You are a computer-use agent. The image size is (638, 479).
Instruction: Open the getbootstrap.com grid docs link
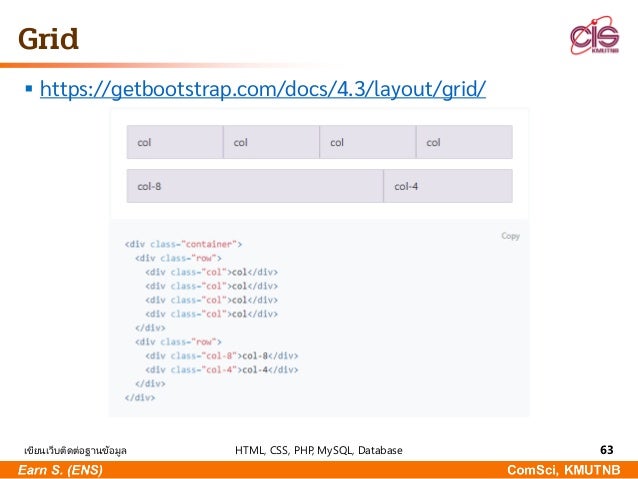(263, 89)
